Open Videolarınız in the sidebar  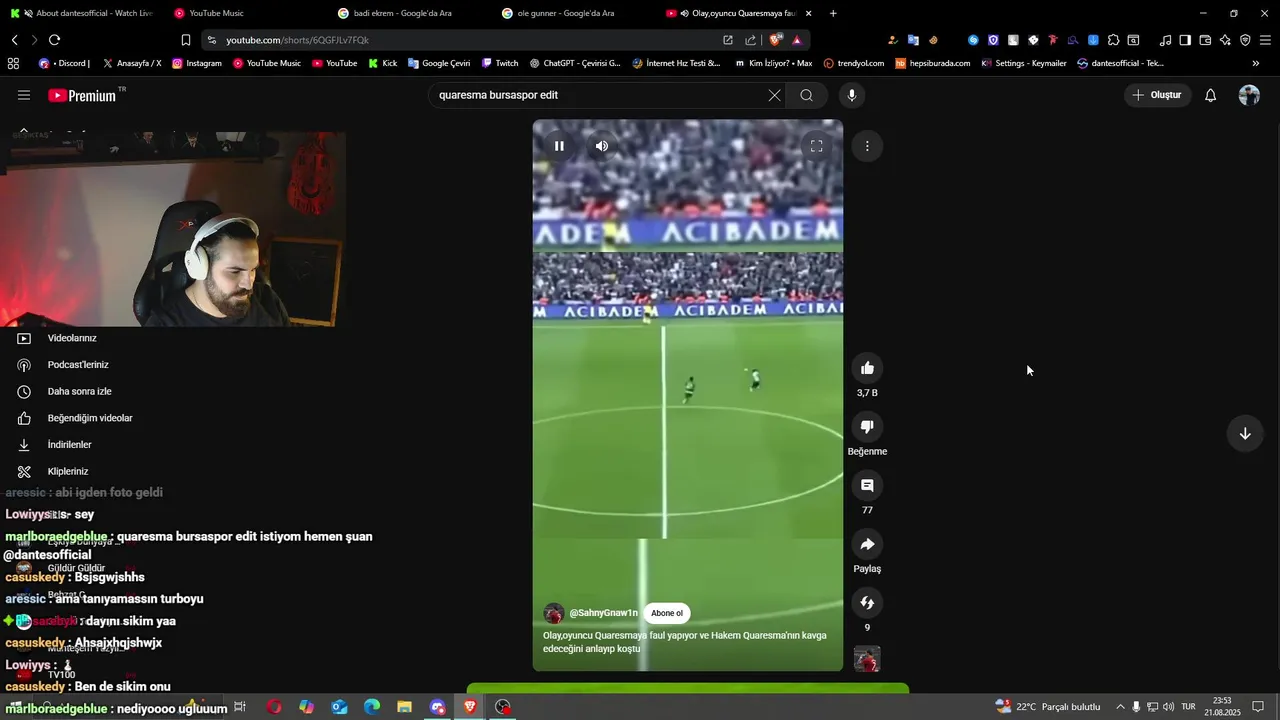click(70, 338)
